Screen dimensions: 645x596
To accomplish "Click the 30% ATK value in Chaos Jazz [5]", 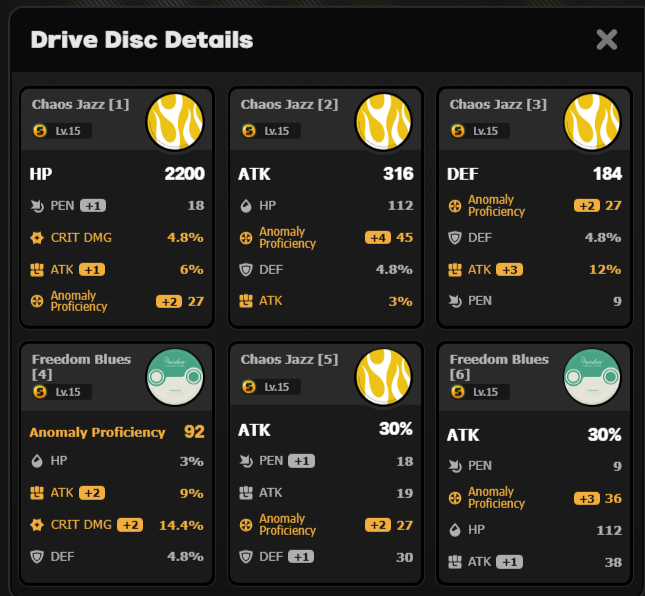I will pos(396,429).
